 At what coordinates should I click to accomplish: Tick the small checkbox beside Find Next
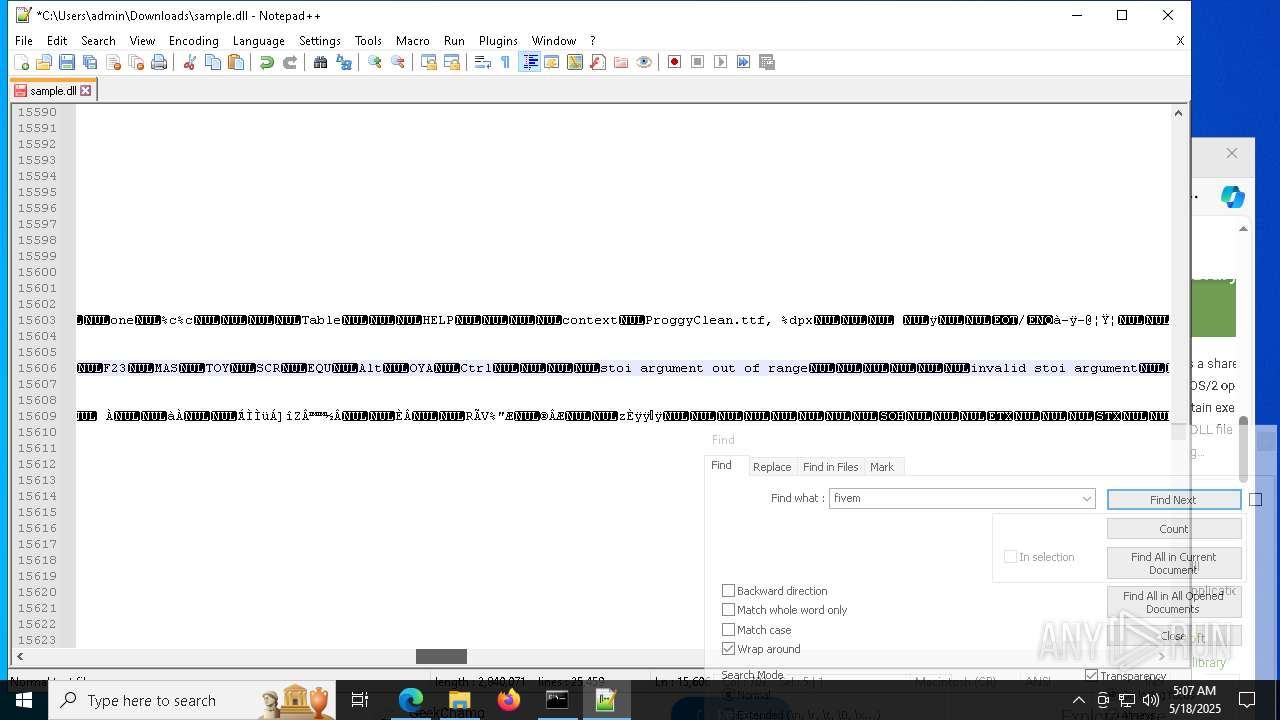click(1256, 500)
